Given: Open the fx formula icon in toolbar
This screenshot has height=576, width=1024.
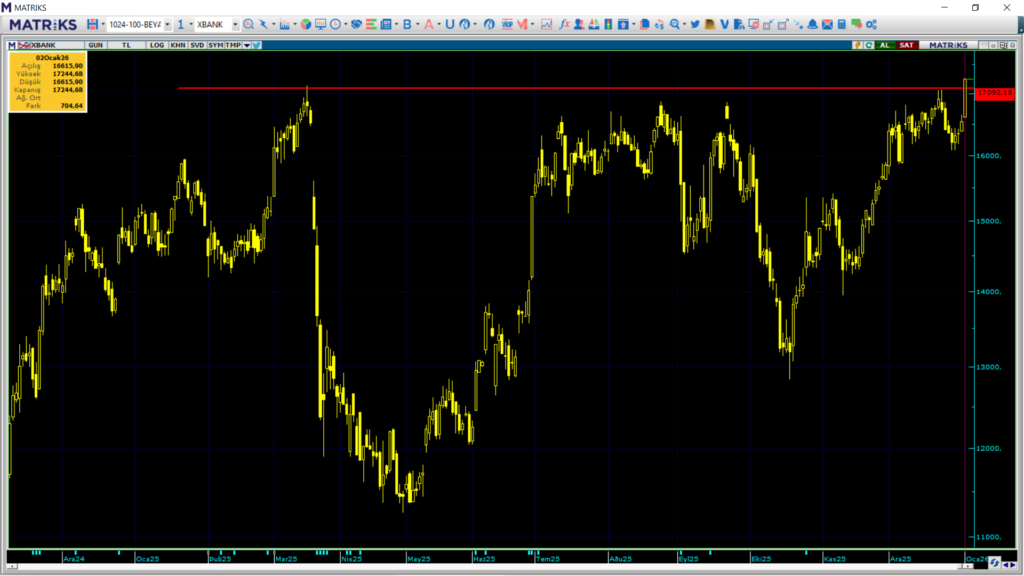Looking at the screenshot, I should [x=565, y=23].
